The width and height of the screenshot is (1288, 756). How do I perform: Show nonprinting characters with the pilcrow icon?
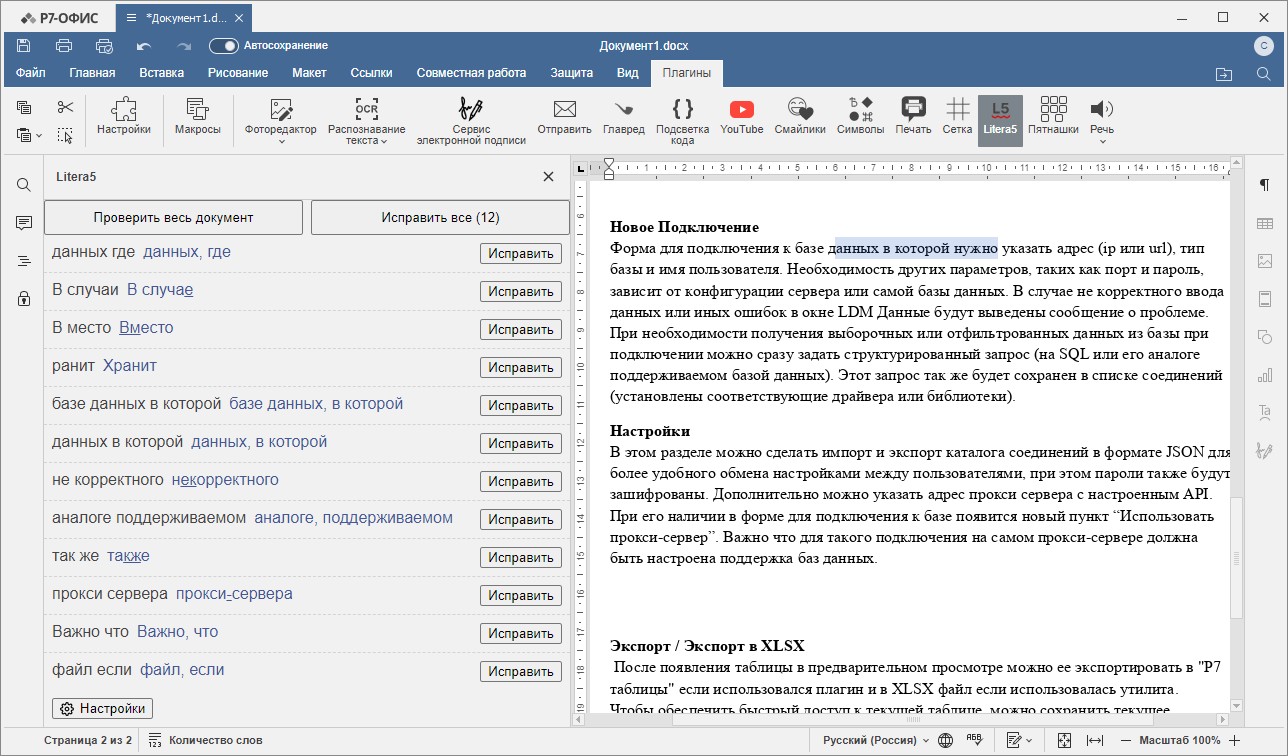click(x=1264, y=185)
